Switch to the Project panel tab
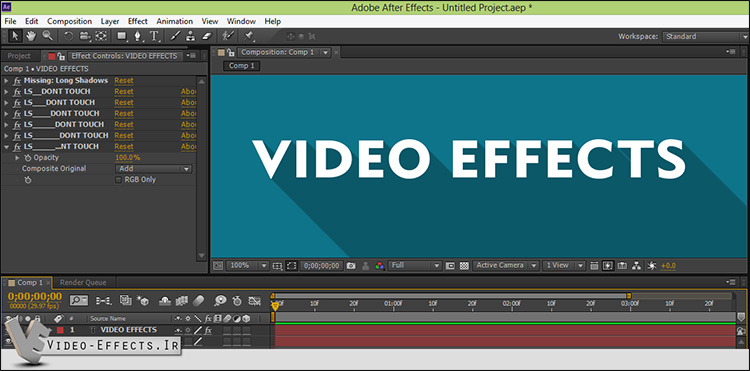The width and height of the screenshot is (750, 371). click(19, 56)
